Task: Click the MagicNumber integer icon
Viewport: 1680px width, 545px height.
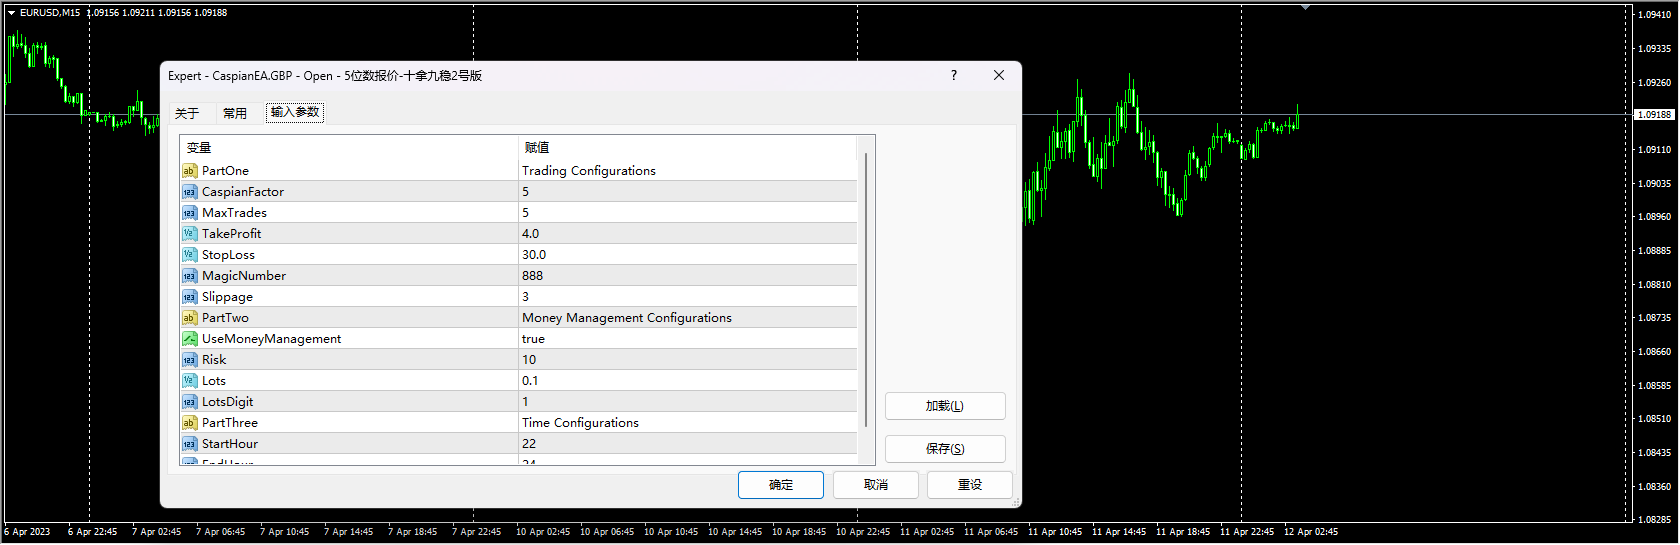Action: click(189, 276)
